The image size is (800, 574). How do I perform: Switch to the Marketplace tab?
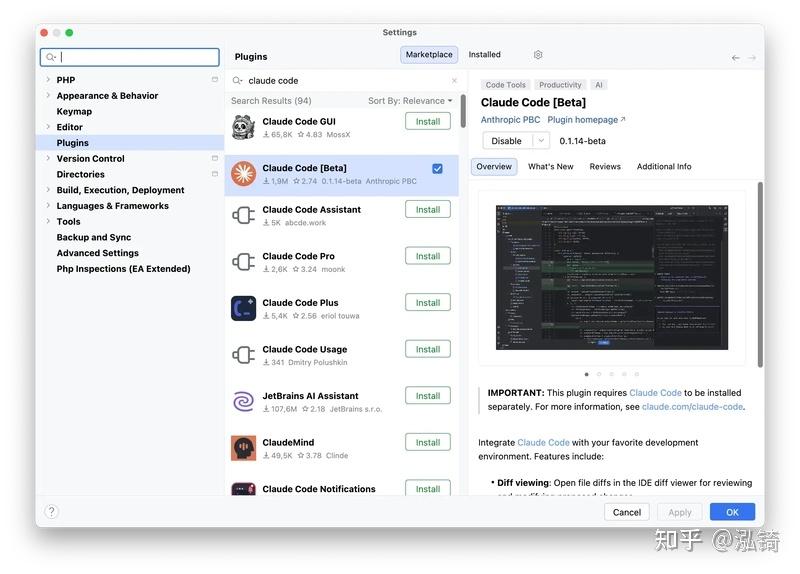pyautogui.click(x=429, y=55)
